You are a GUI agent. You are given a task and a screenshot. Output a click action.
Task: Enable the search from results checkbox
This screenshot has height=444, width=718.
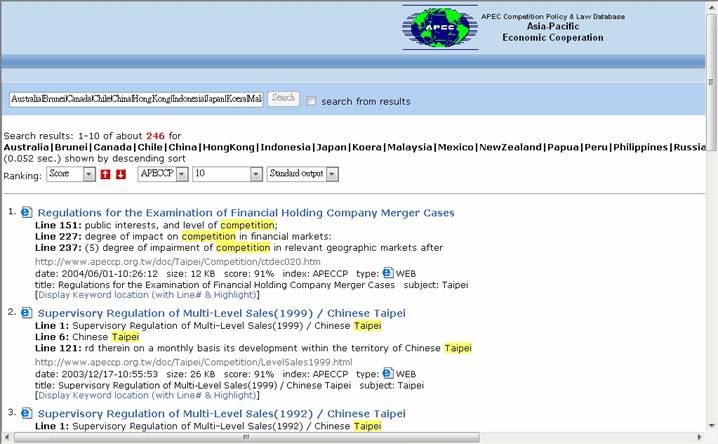pyautogui.click(x=311, y=101)
